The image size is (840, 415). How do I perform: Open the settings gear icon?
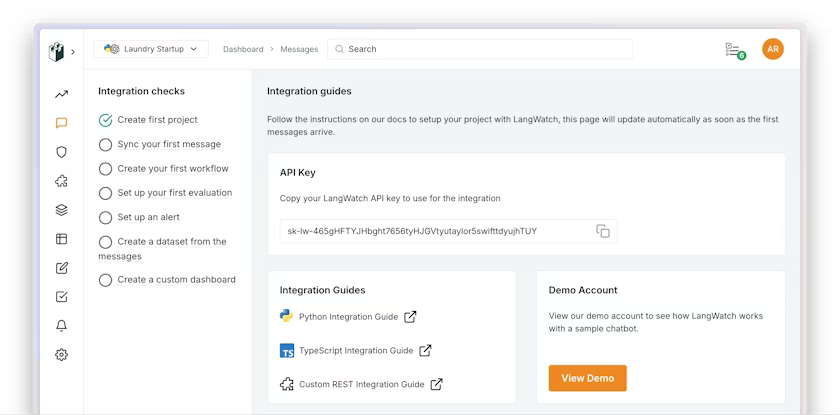click(61, 355)
